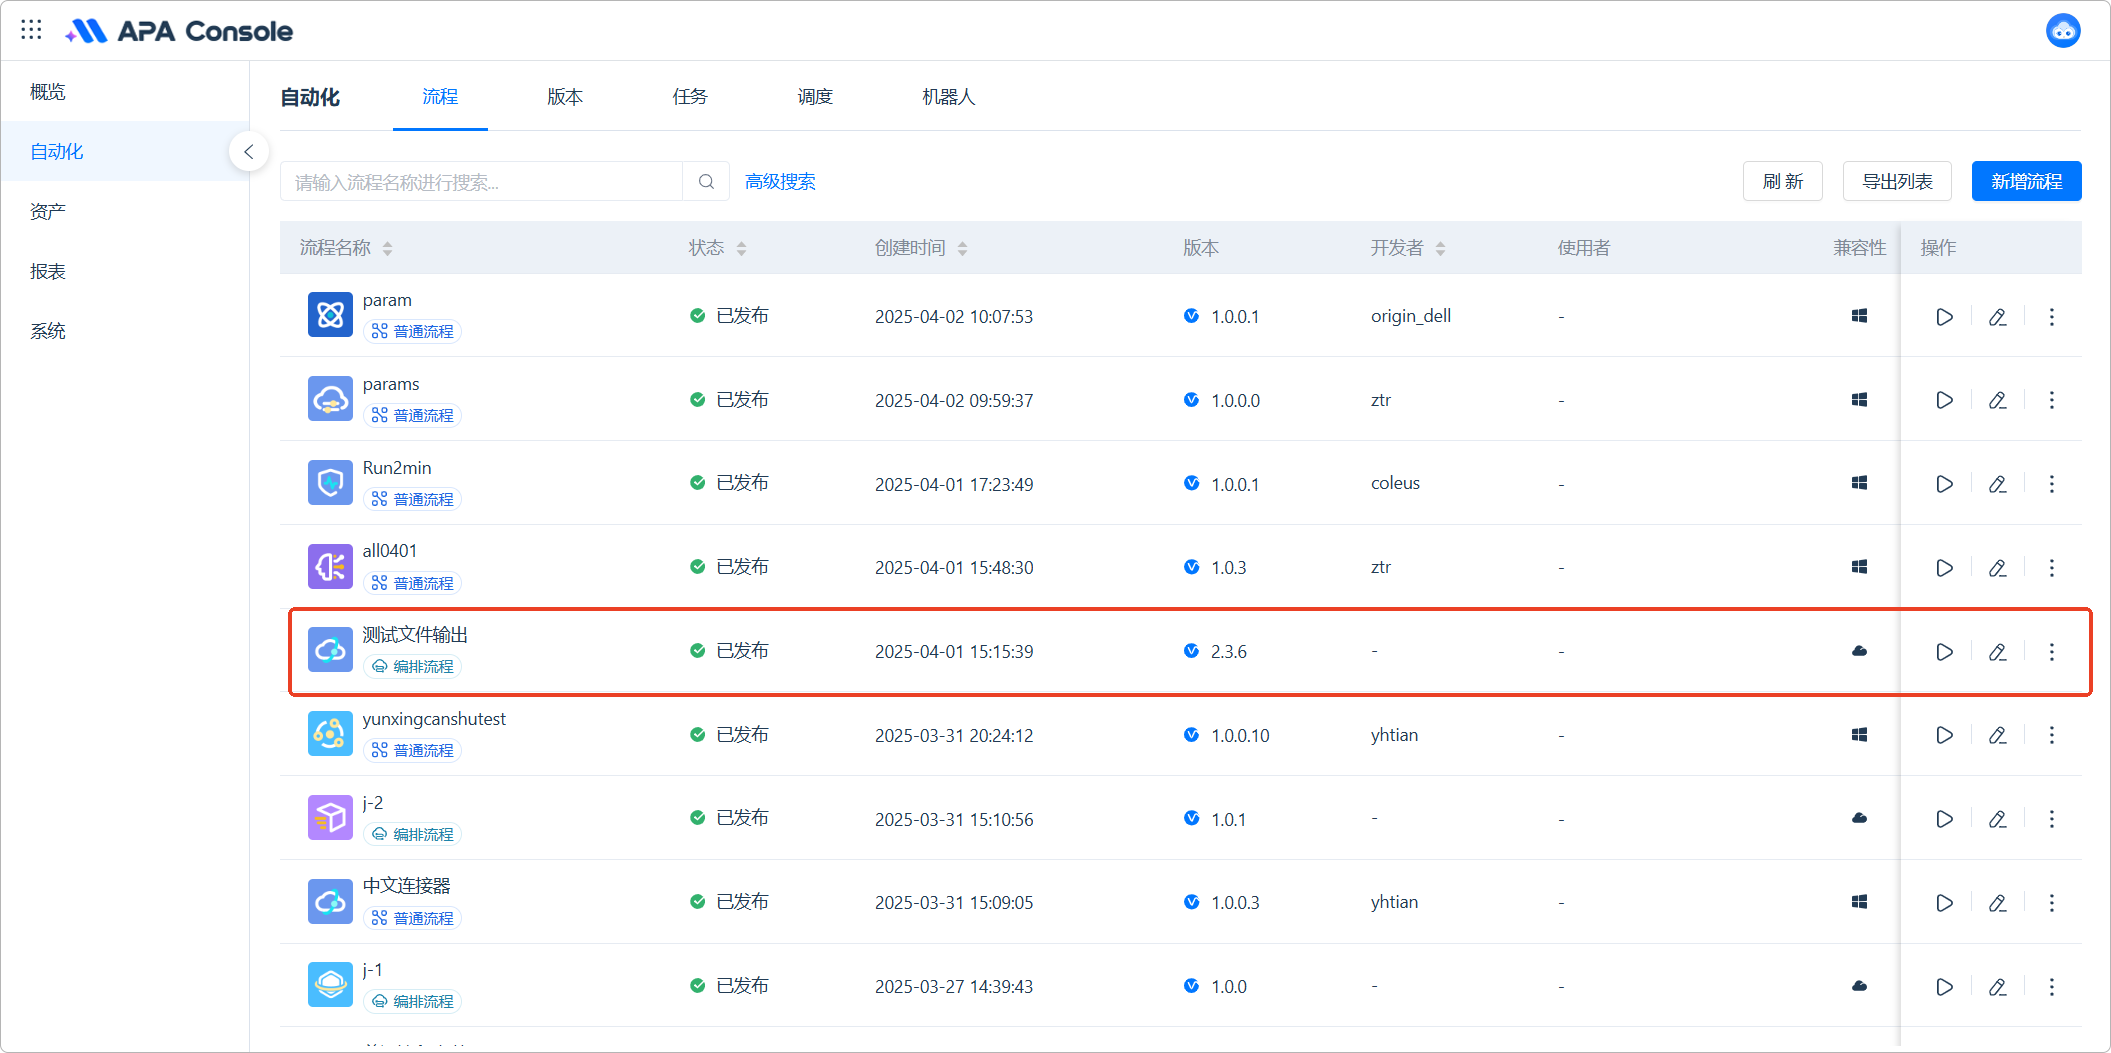Open 报表 in the sidebar

(125, 272)
